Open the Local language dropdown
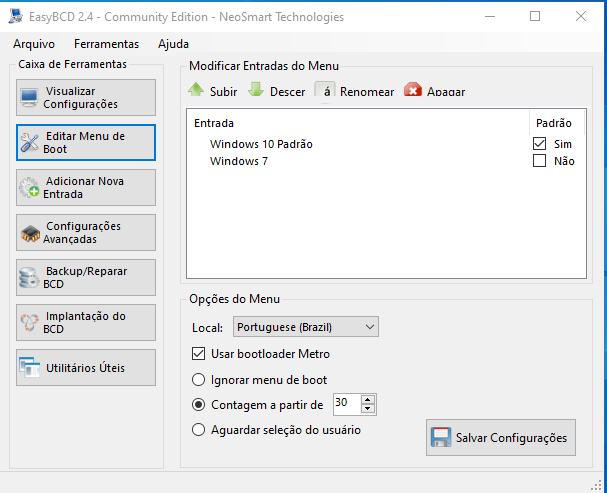The width and height of the screenshot is (607, 493). click(306, 327)
